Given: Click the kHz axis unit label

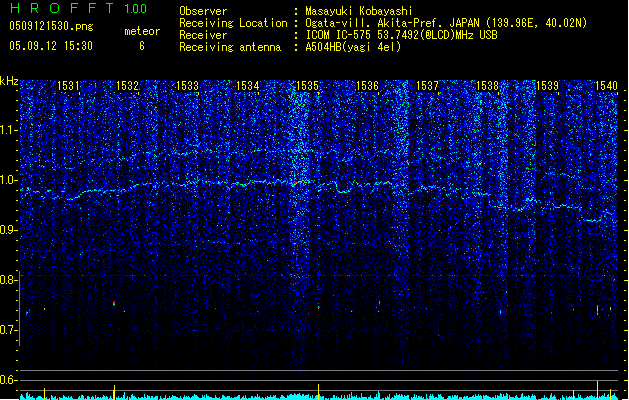Looking at the screenshot, I should pyautogui.click(x=9, y=81).
